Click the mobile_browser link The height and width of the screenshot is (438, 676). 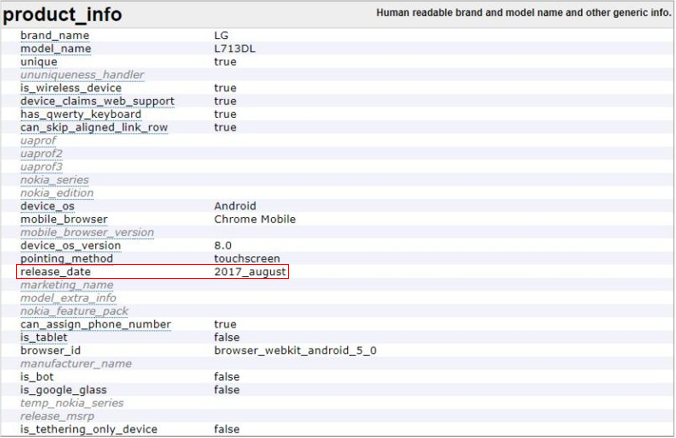pyautogui.click(x=64, y=219)
